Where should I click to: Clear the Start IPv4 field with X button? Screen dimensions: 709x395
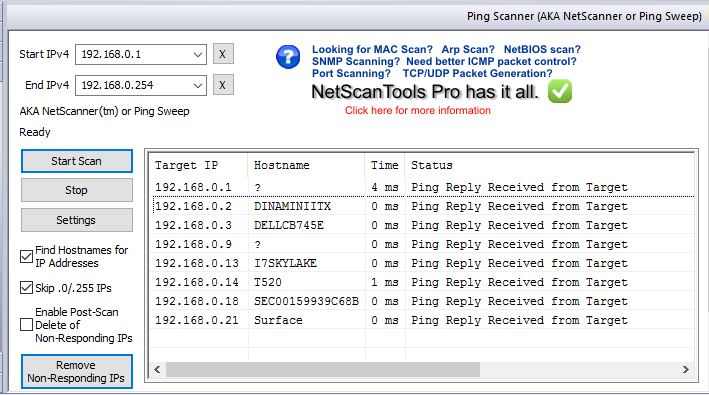click(x=223, y=54)
